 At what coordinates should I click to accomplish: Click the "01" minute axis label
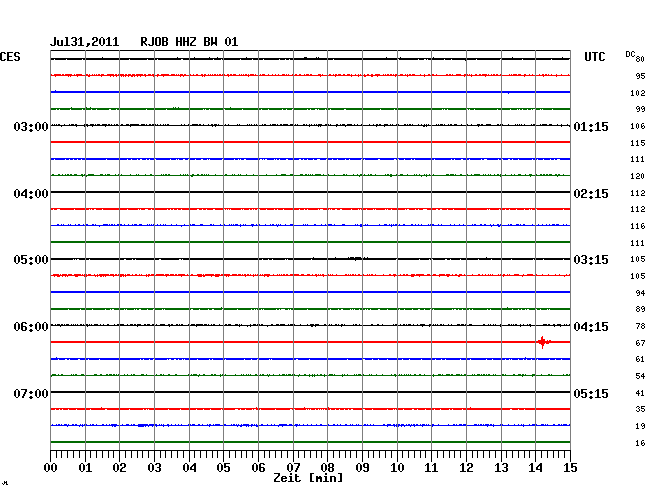[x=85, y=467]
